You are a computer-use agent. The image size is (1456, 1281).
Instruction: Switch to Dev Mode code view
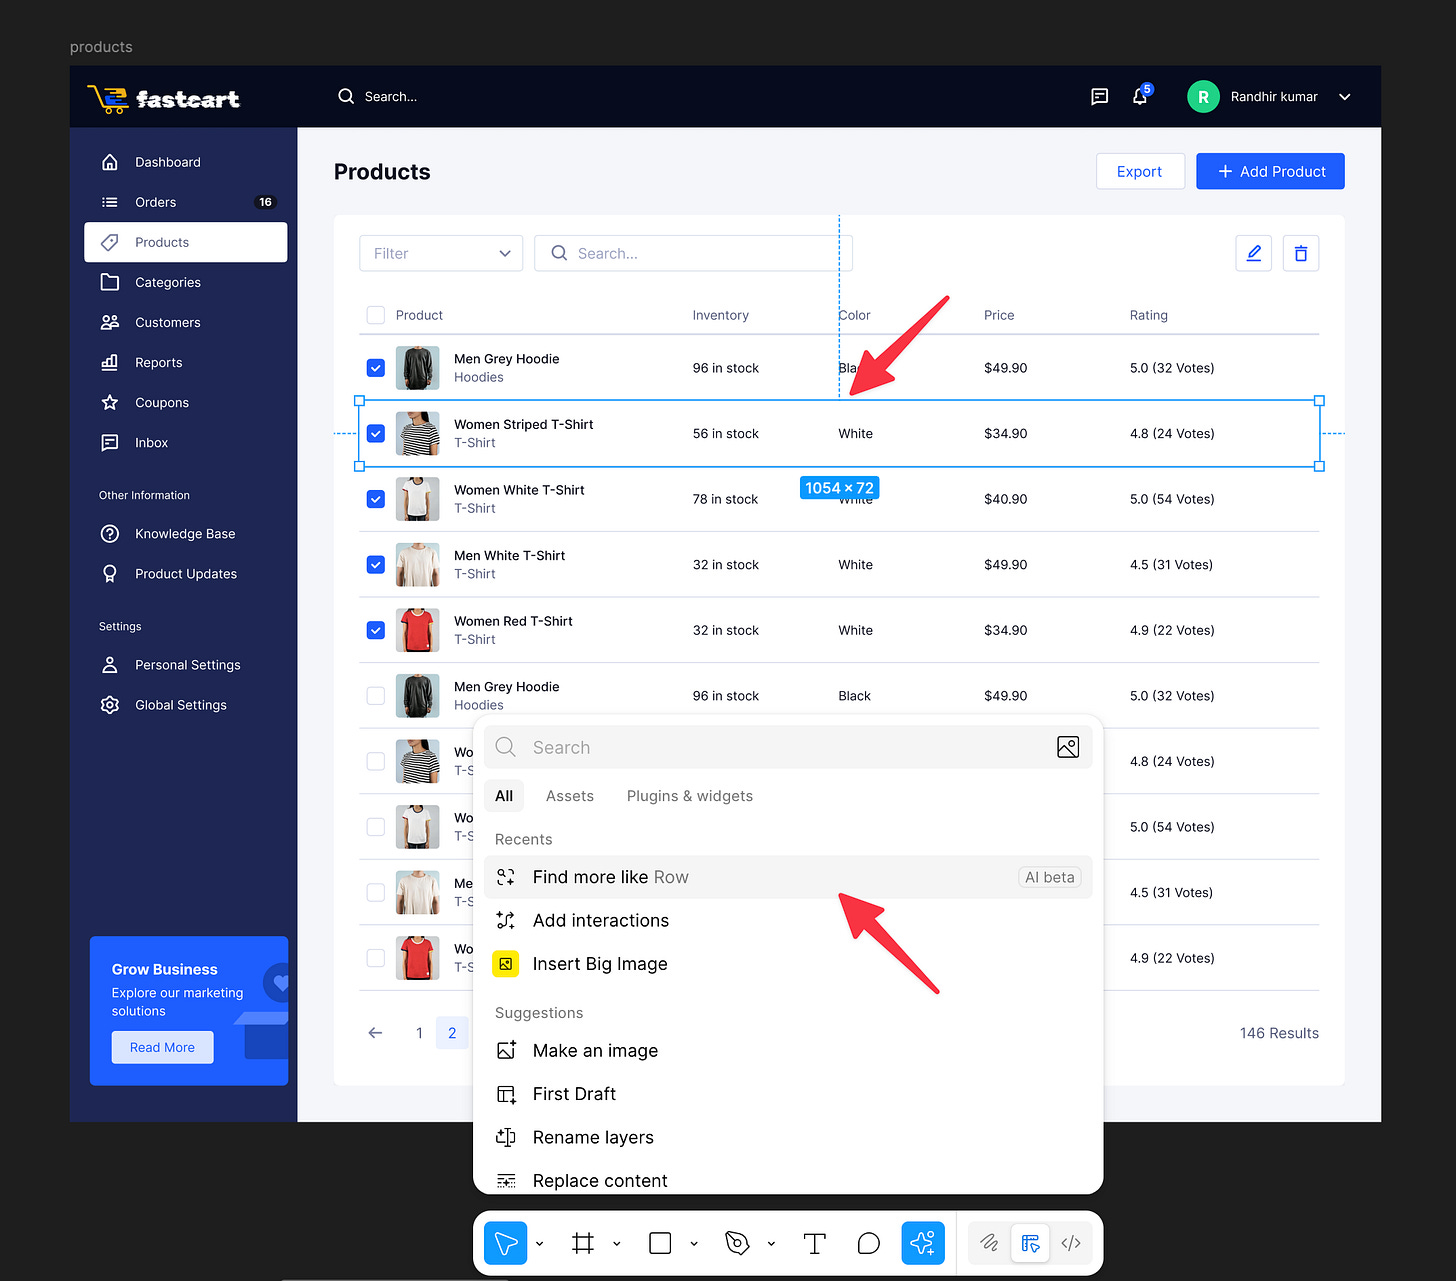click(1071, 1243)
